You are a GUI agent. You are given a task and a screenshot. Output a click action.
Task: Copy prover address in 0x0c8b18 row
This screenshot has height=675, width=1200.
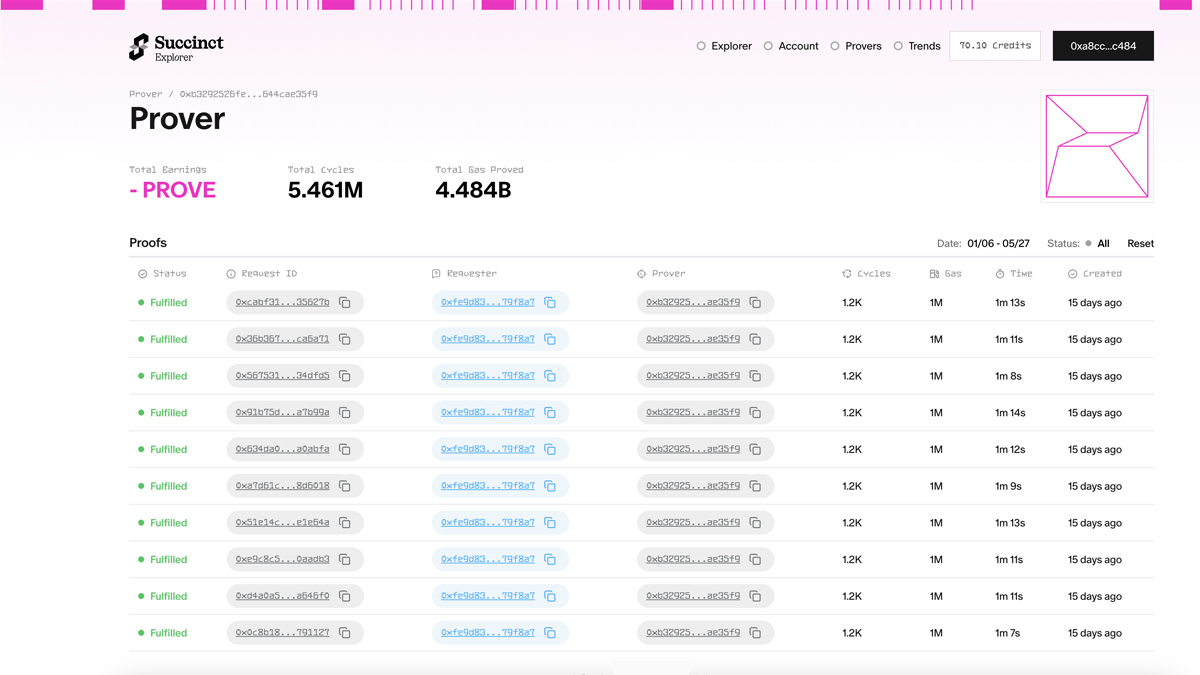pos(755,633)
